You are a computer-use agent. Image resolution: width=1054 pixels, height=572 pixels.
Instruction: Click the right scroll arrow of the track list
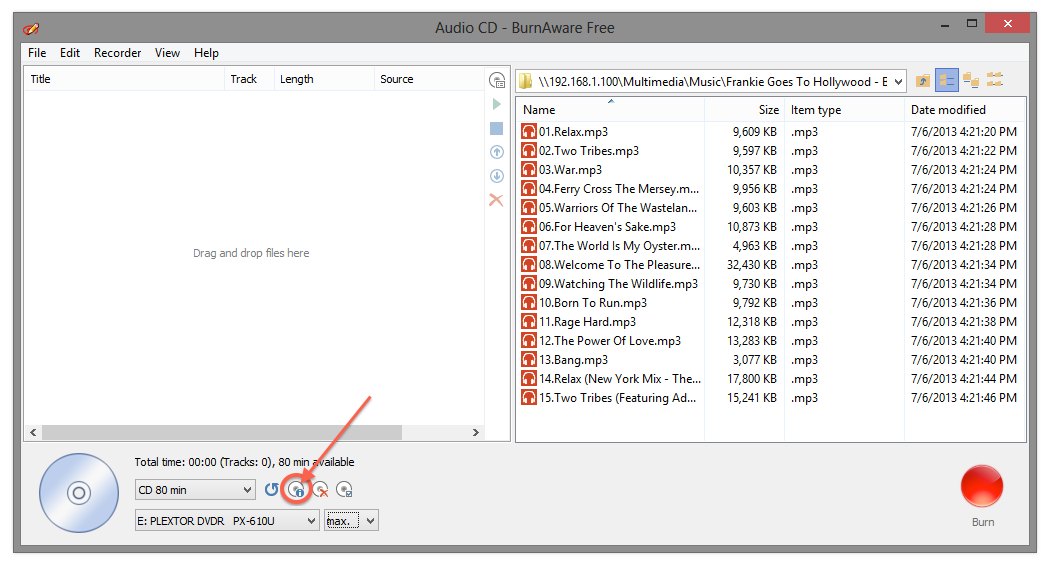click(476, 432)
